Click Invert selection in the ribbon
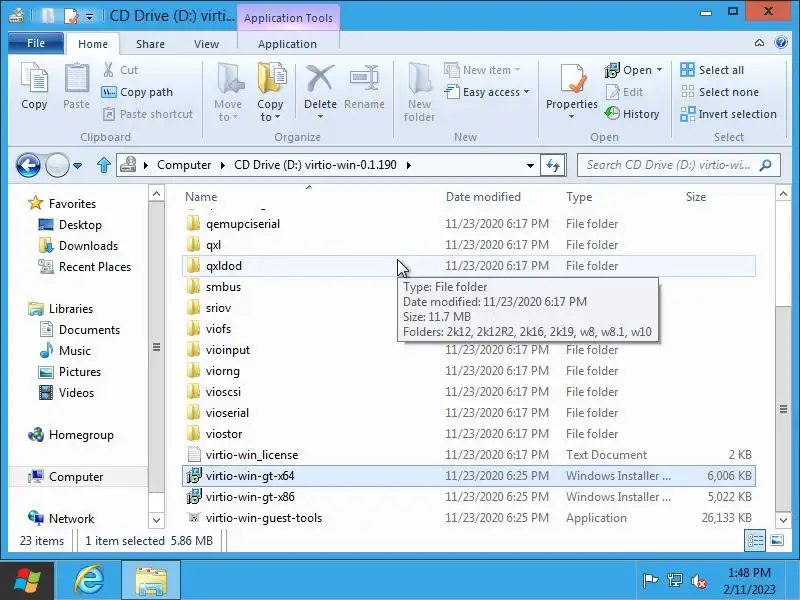This screenshot has height=600, width=800. tap(729, 114)
